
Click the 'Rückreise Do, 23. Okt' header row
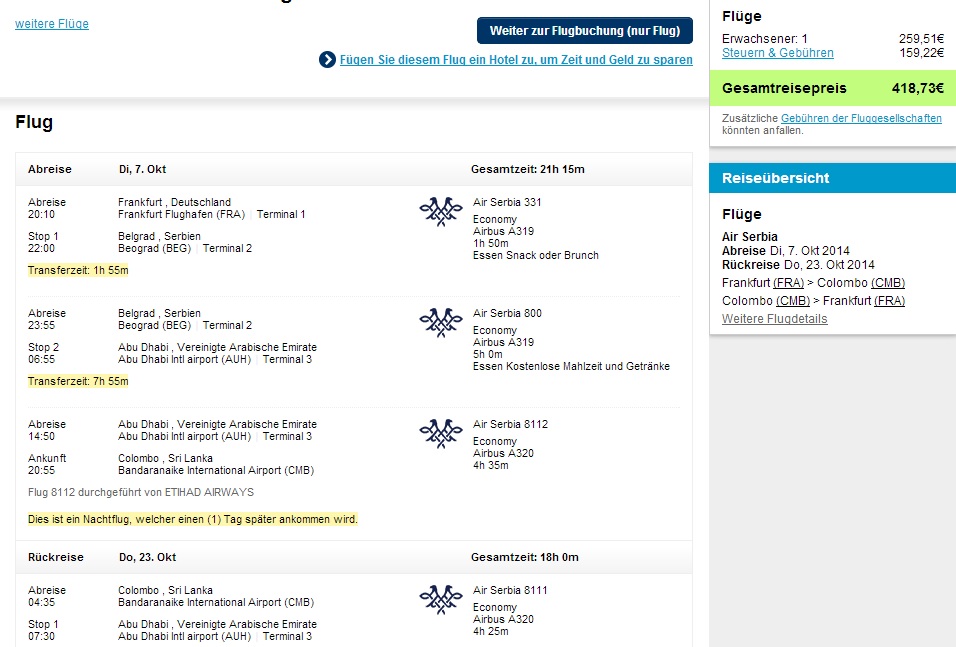[x=354, y=557]
